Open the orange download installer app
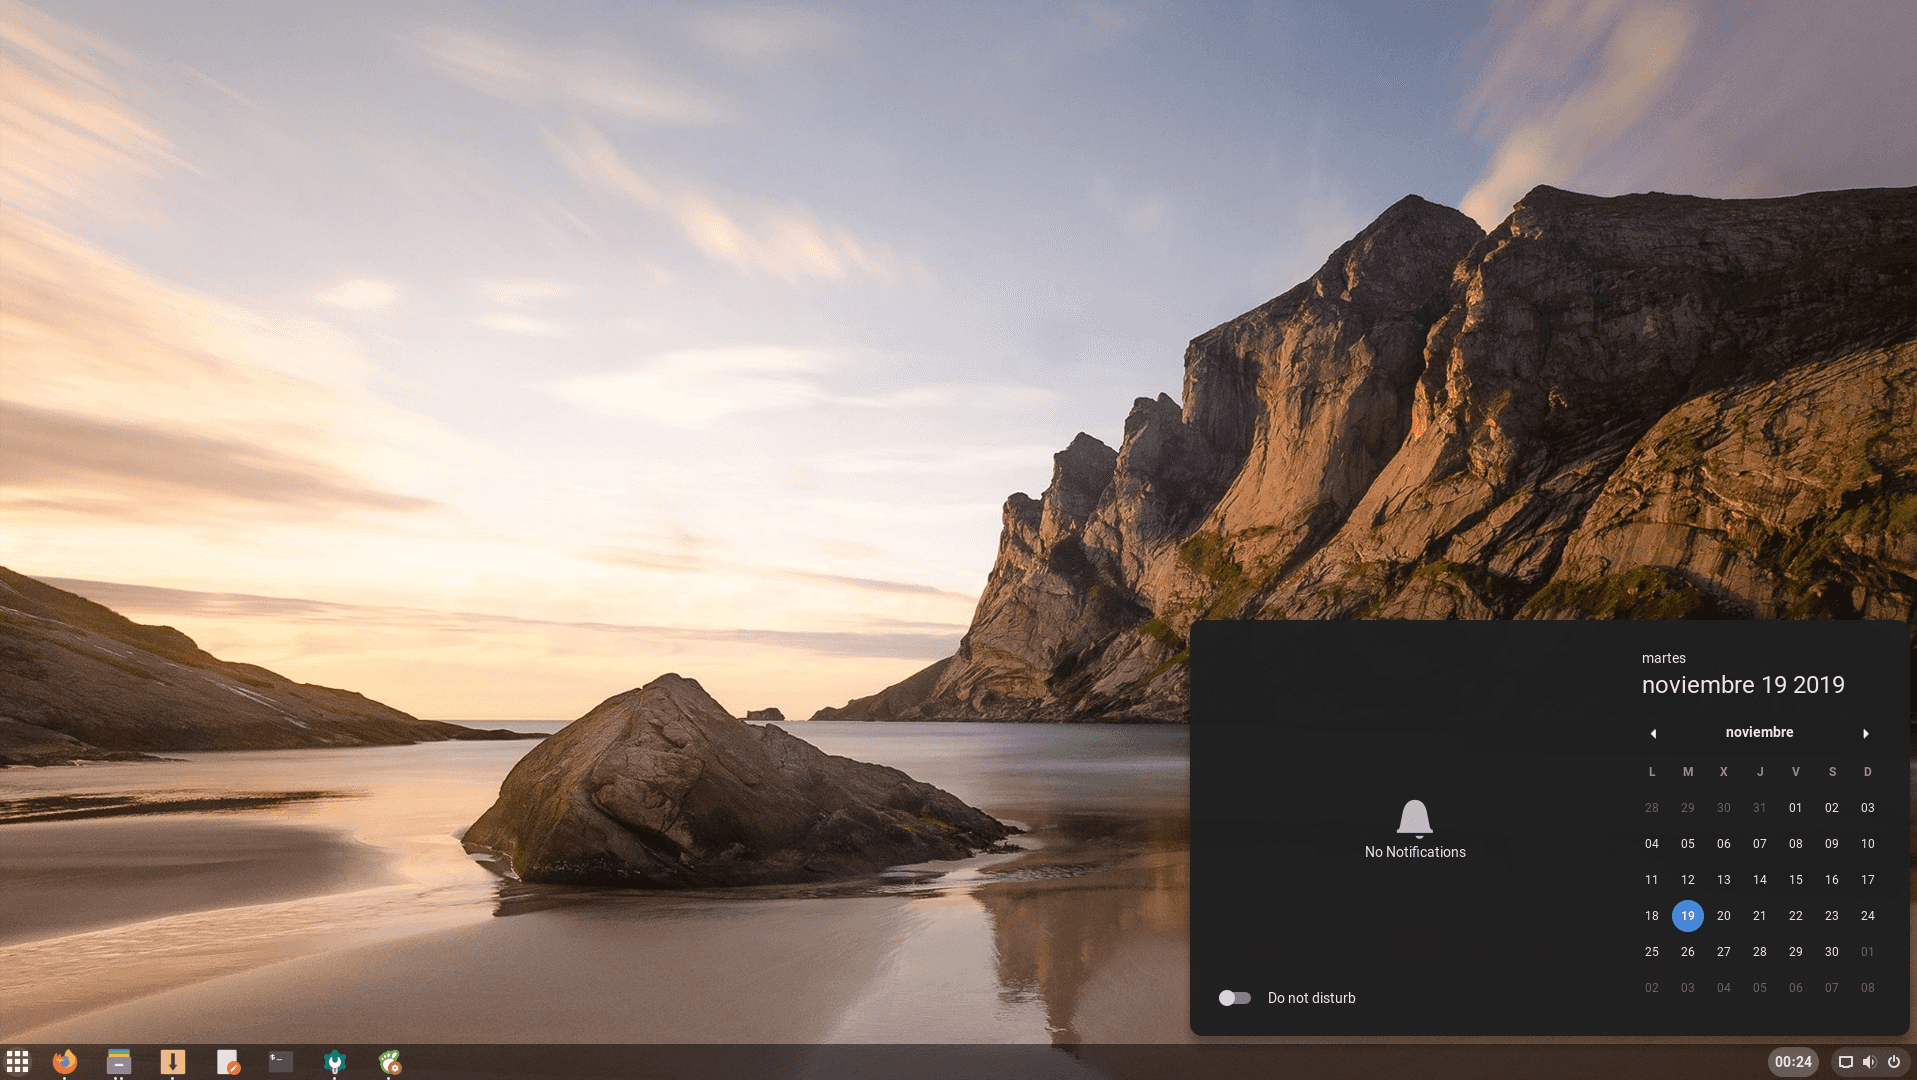1917x1080 pixels. (173, 1061)
